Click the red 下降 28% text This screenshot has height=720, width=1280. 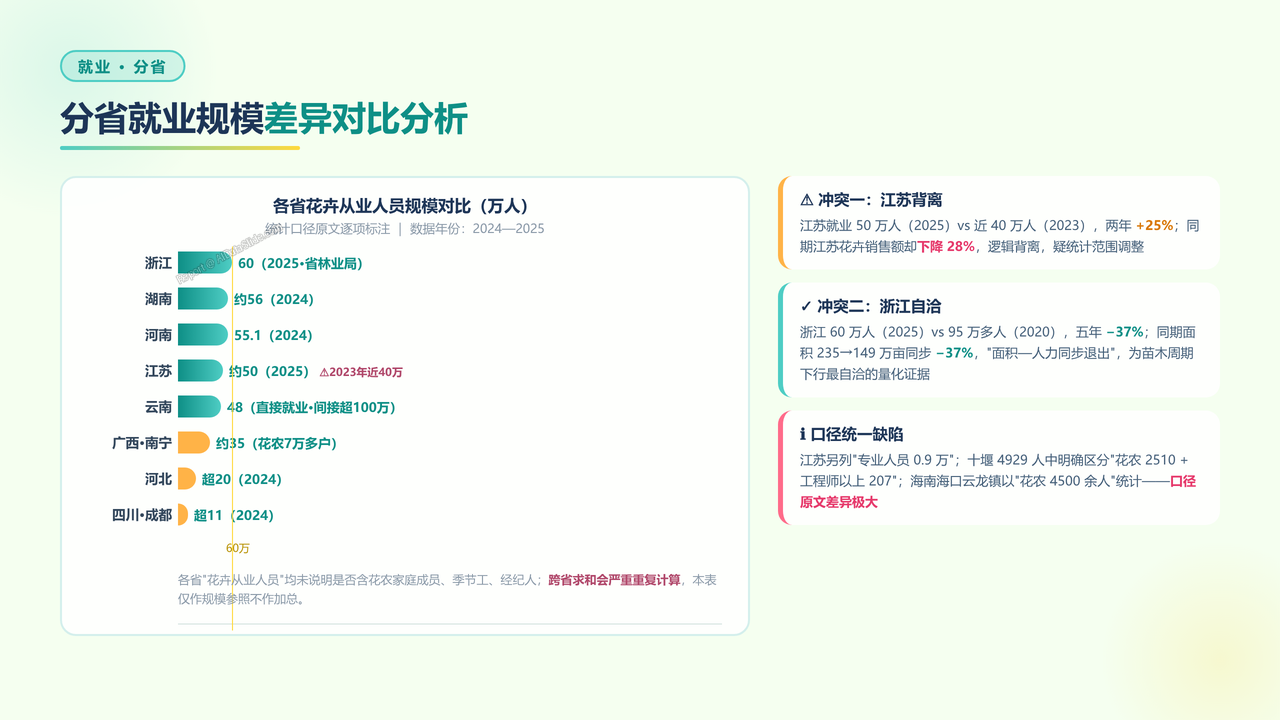pos(946,246)
